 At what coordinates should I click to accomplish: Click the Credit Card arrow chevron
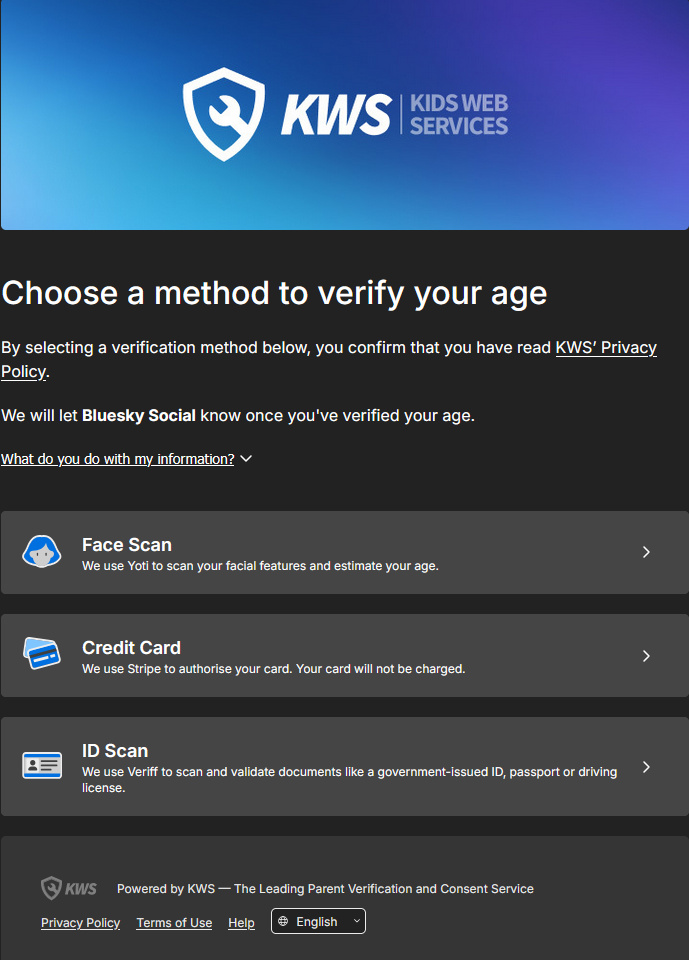pos(646,656)
